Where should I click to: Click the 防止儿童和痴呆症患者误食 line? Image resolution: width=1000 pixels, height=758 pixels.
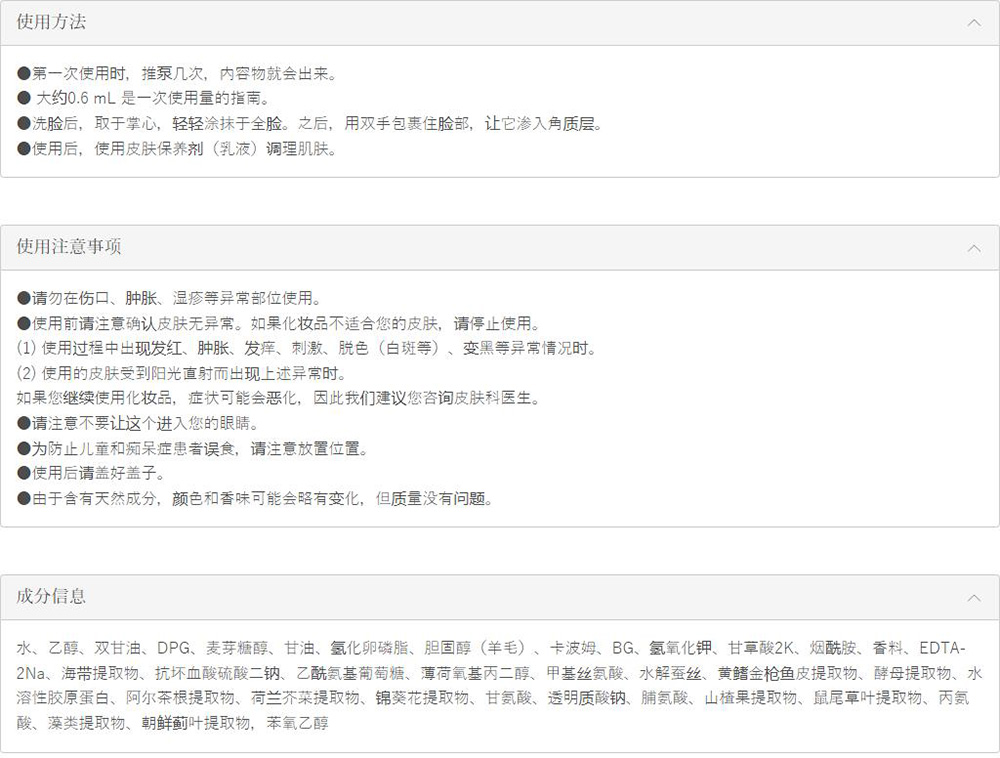193,448
